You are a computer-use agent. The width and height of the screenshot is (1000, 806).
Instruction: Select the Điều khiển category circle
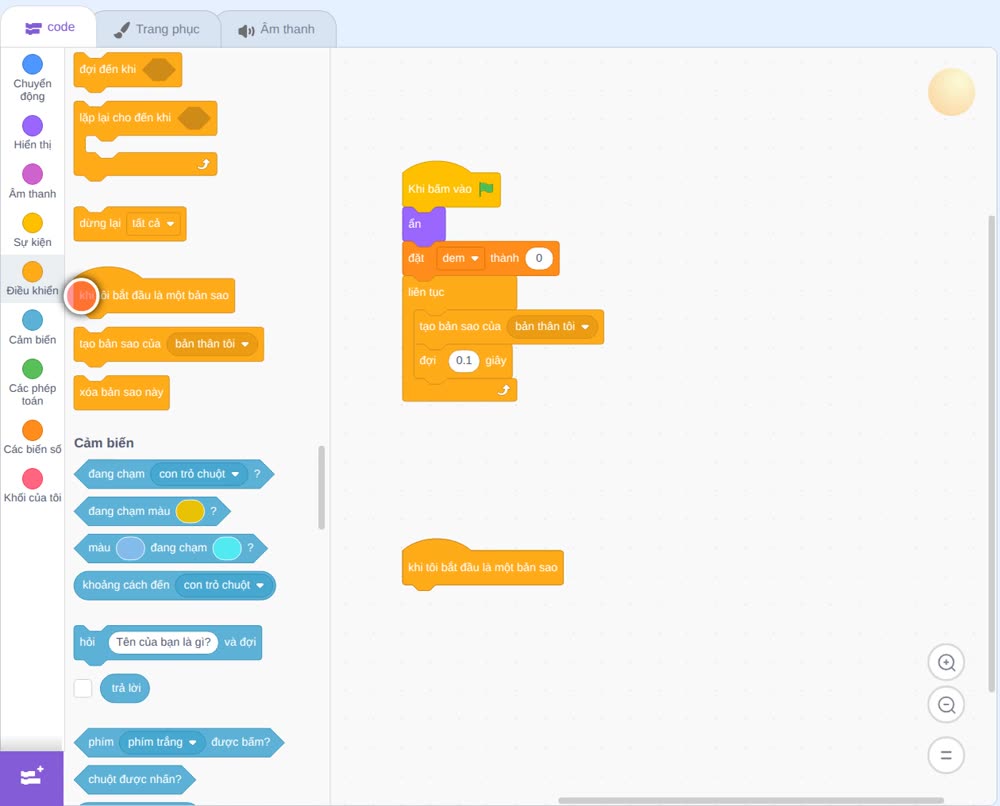click(x=33, y=272)
